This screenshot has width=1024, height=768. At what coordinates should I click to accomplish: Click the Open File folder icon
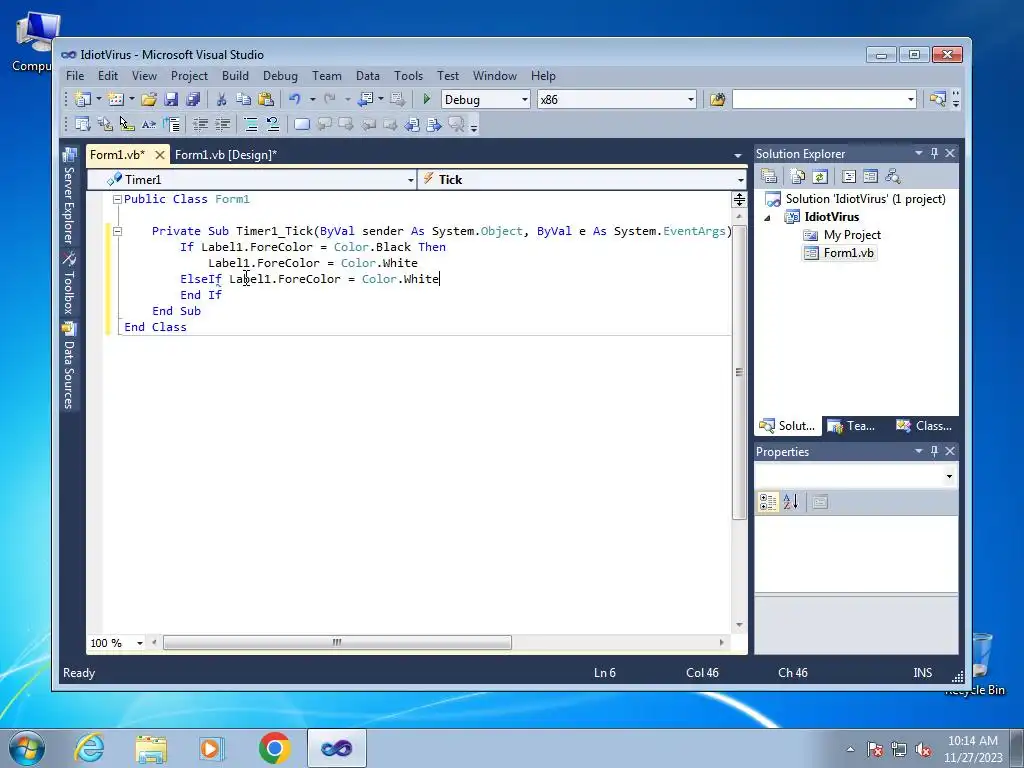[149, 99]
